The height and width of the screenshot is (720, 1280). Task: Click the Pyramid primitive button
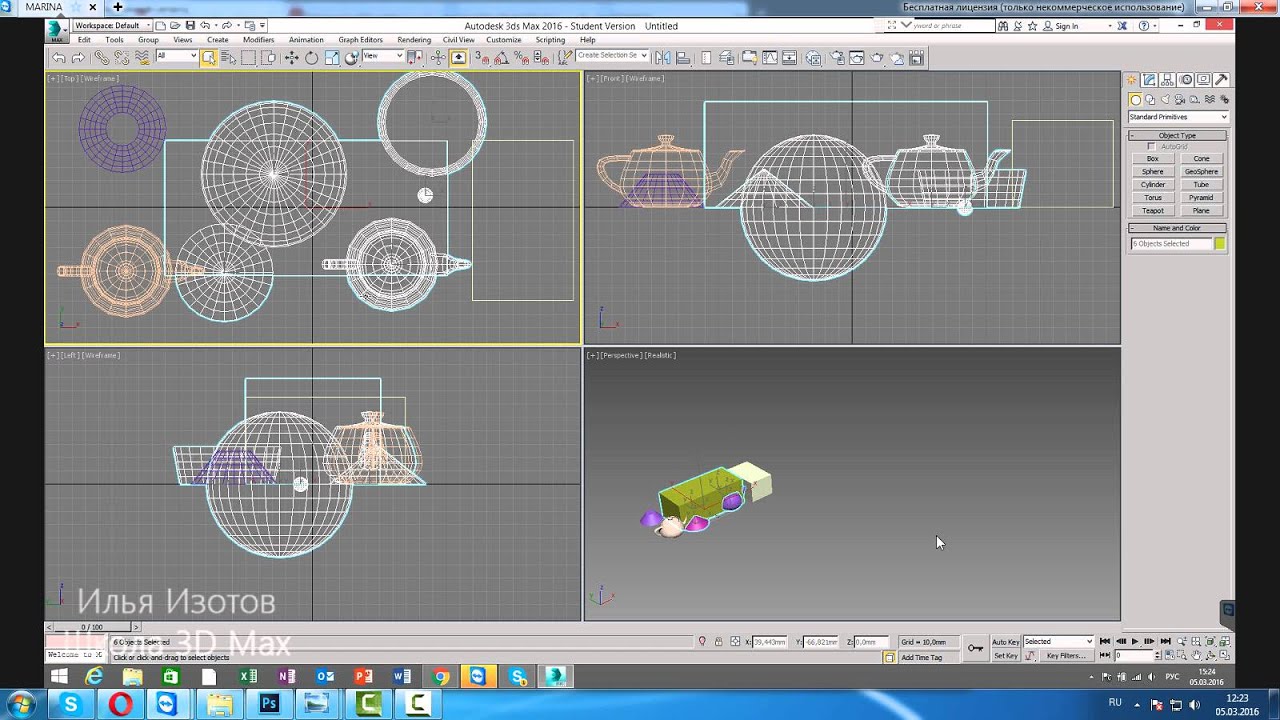[1201, 198]
